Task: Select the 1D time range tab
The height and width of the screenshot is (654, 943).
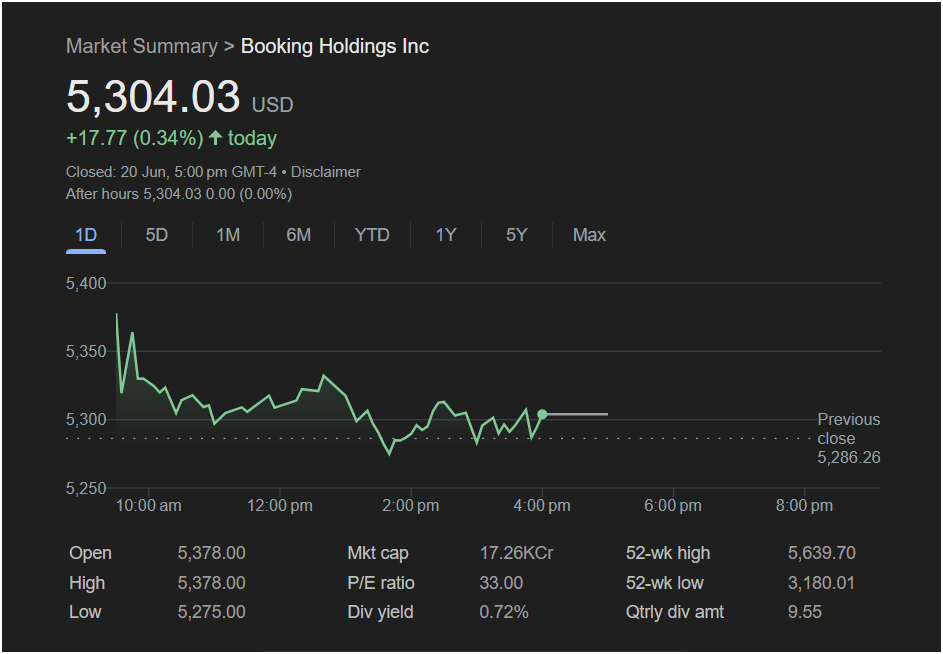Action: click(86, 235)
